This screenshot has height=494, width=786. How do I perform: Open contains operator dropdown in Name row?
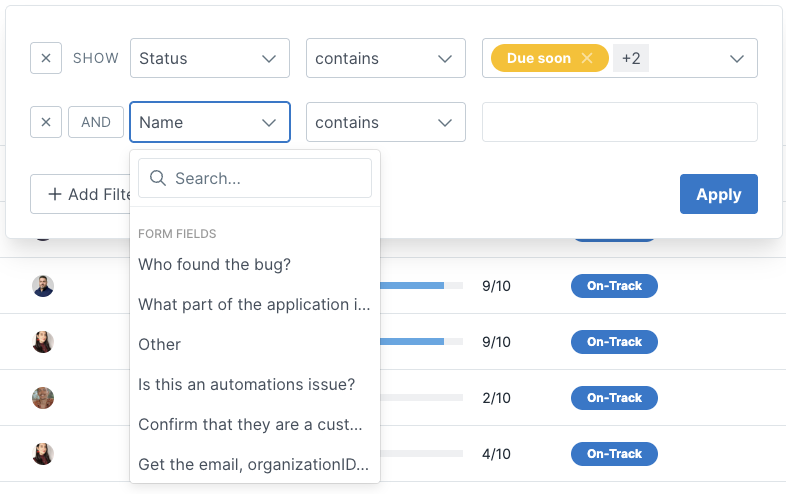385,122
